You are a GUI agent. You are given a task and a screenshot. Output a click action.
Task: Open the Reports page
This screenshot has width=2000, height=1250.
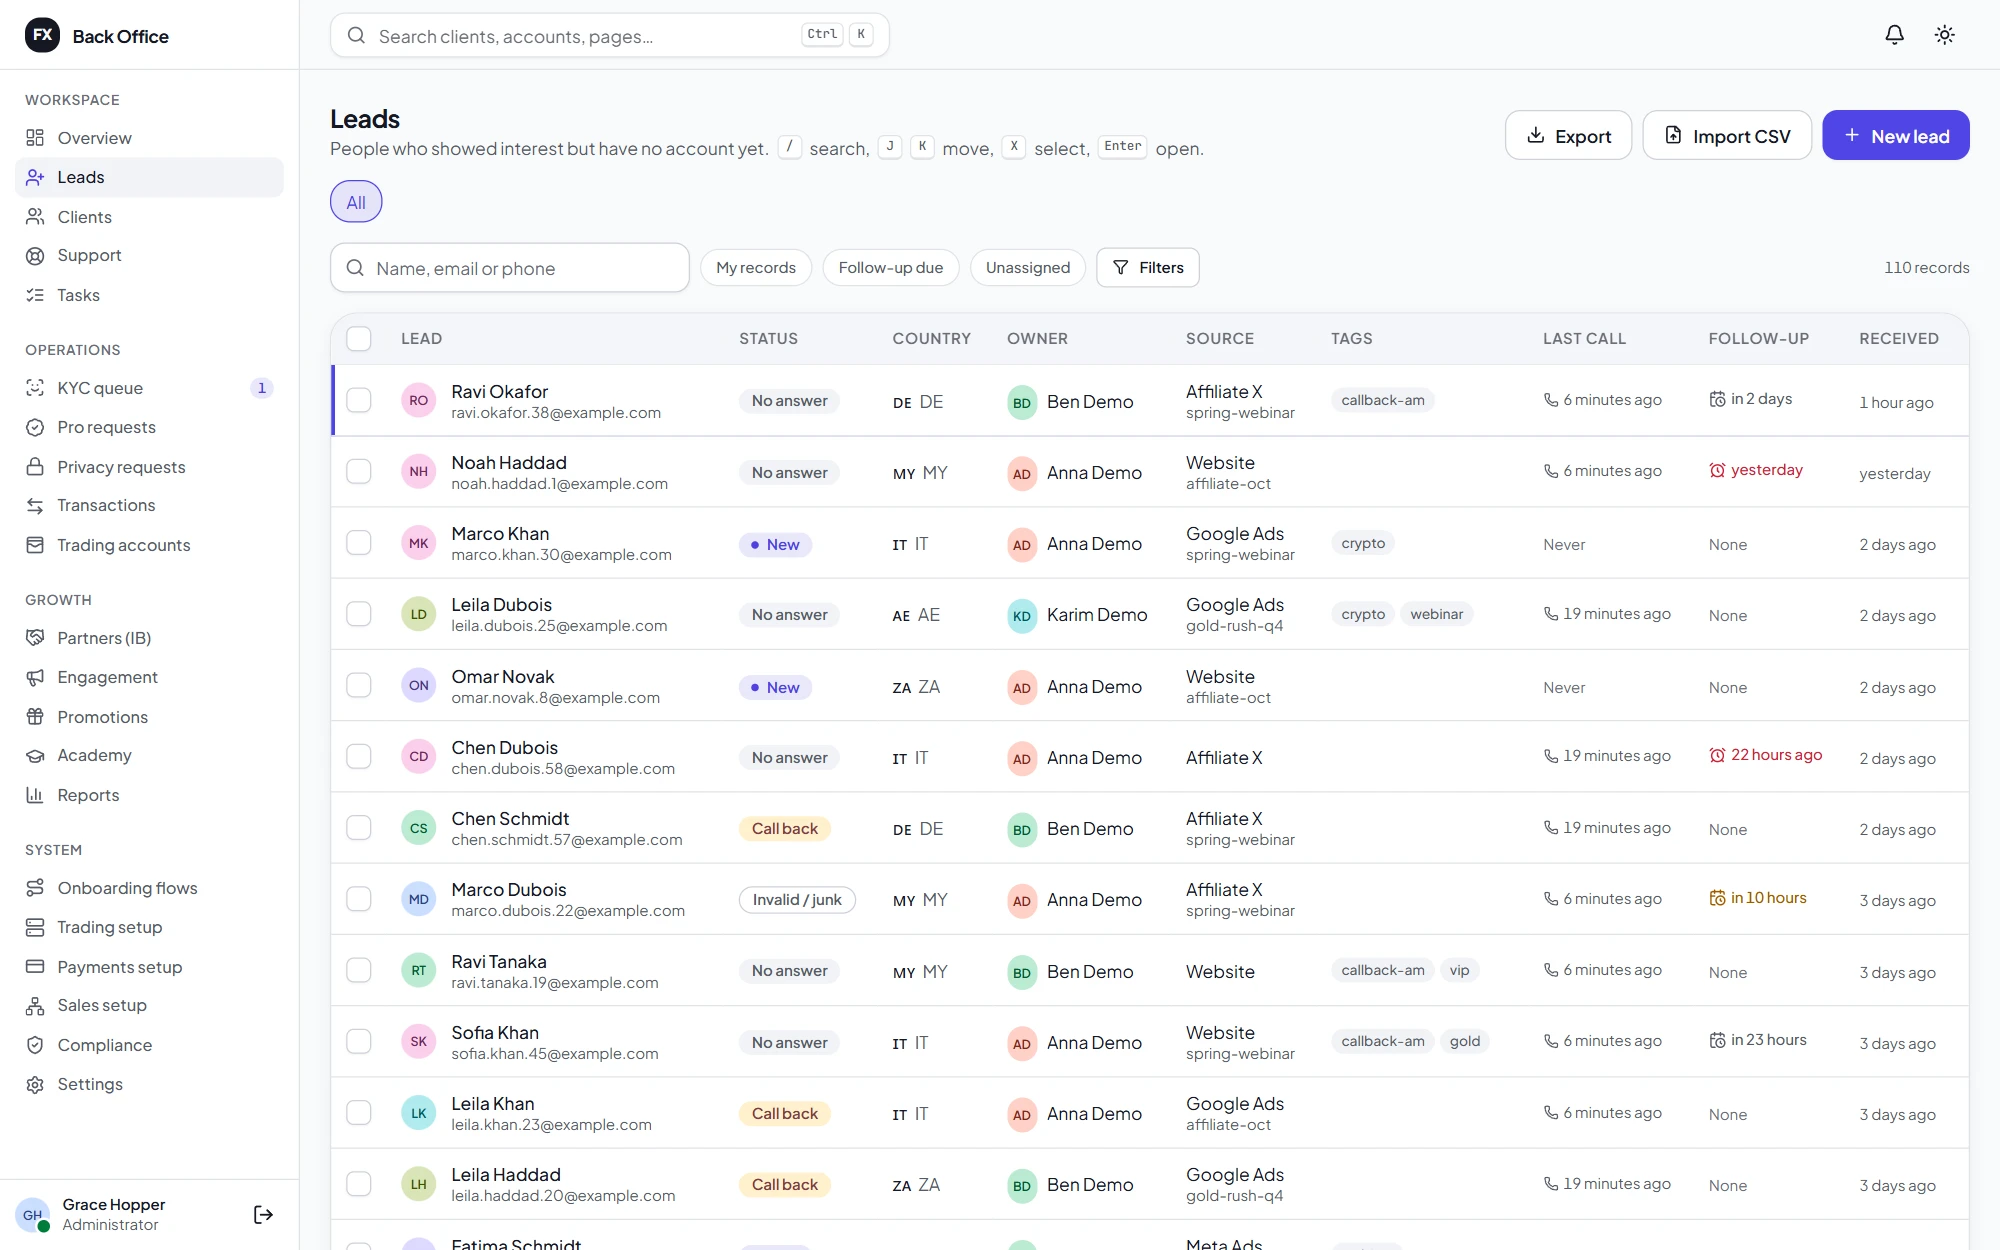tap(149, 795)
